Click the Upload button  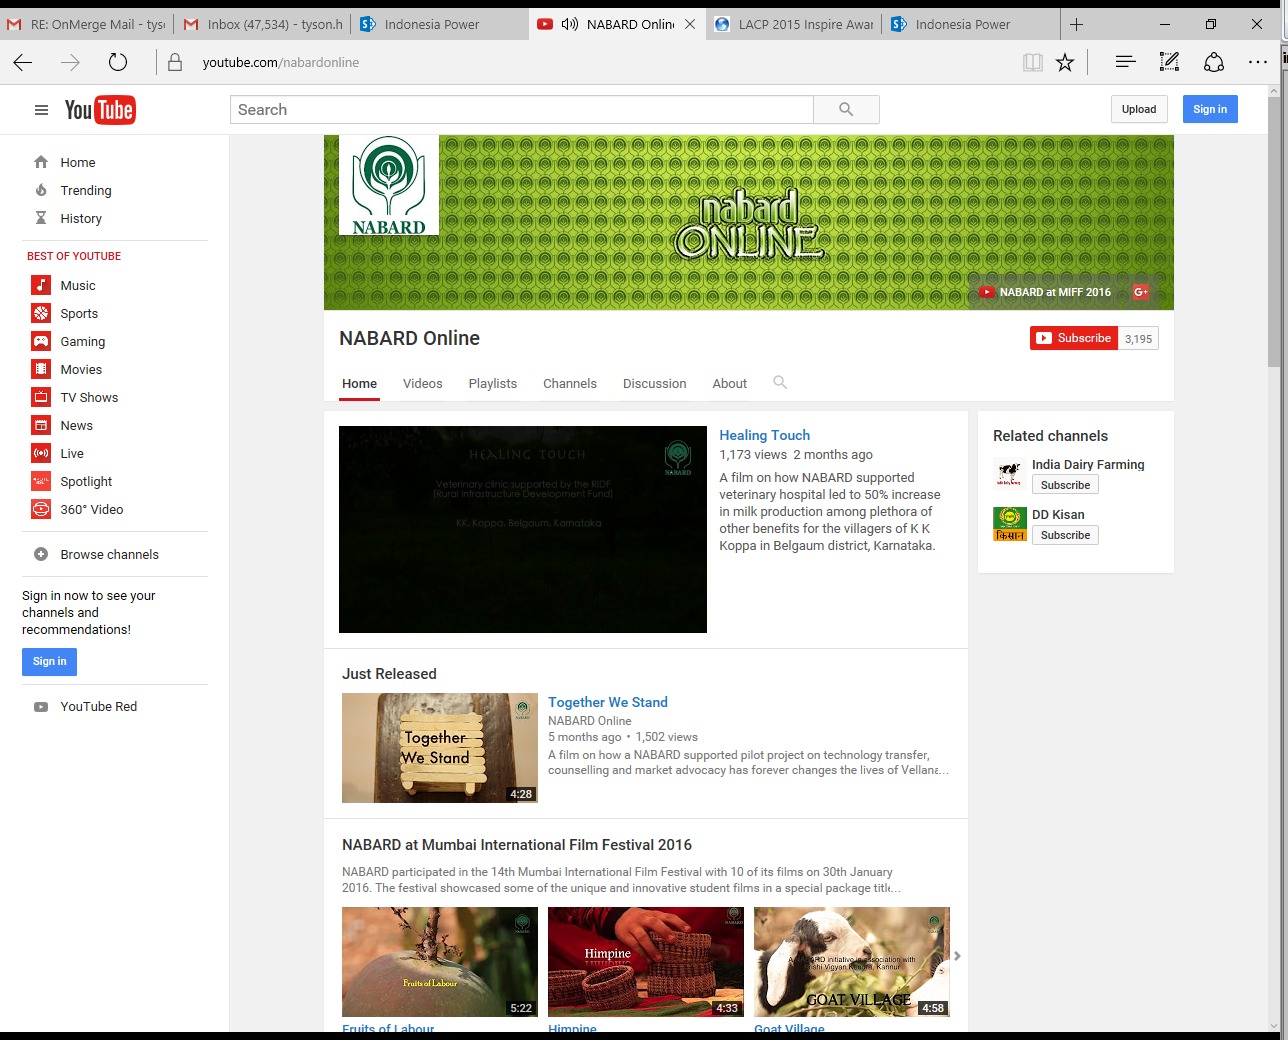click(x=1138, y=109)
